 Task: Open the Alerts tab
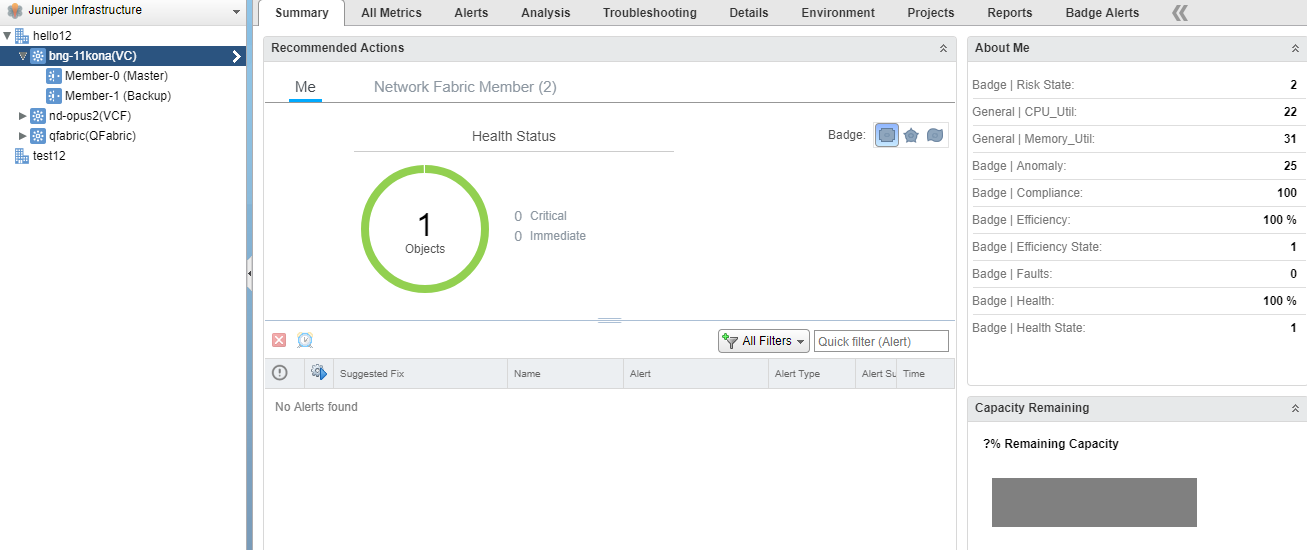coord(471,13)
